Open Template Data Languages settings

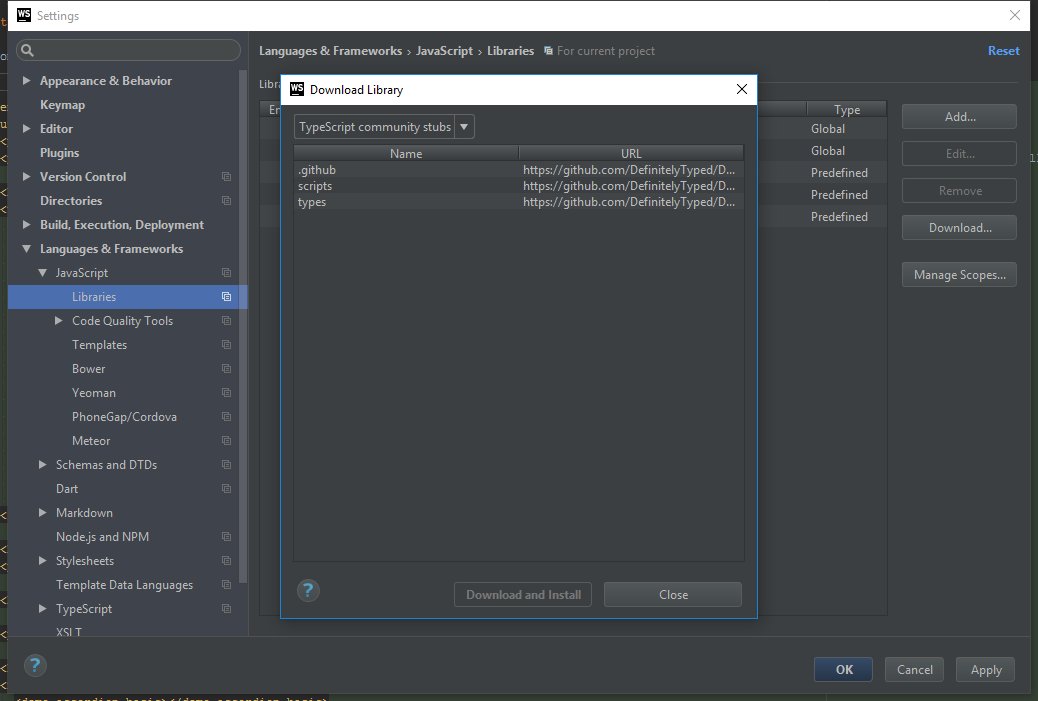(124, 584)
